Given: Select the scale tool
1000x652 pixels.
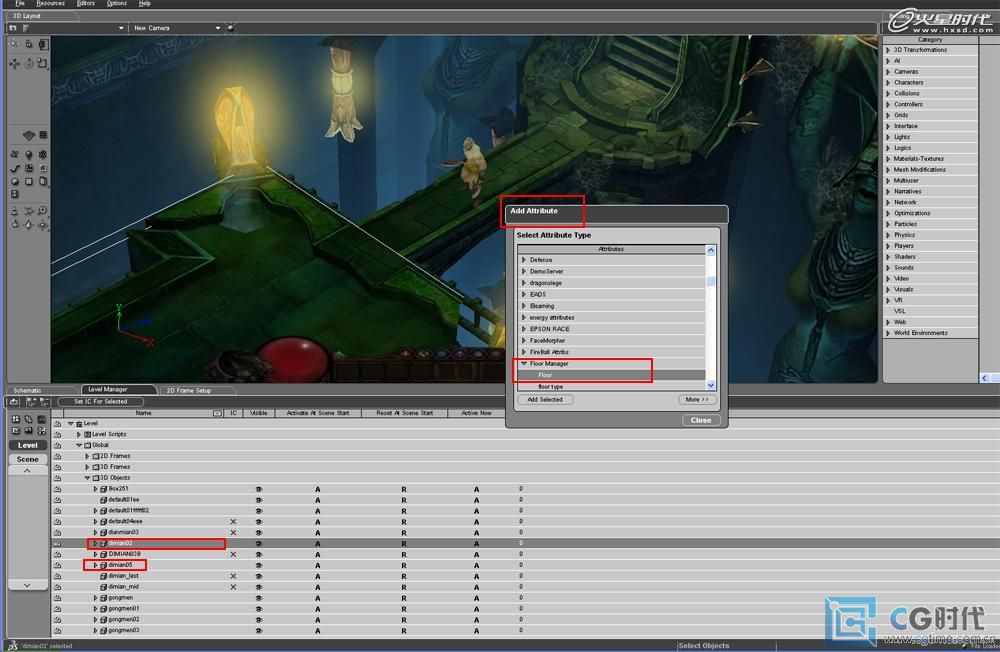Looking at the screenshot, I should click(43, 63).
